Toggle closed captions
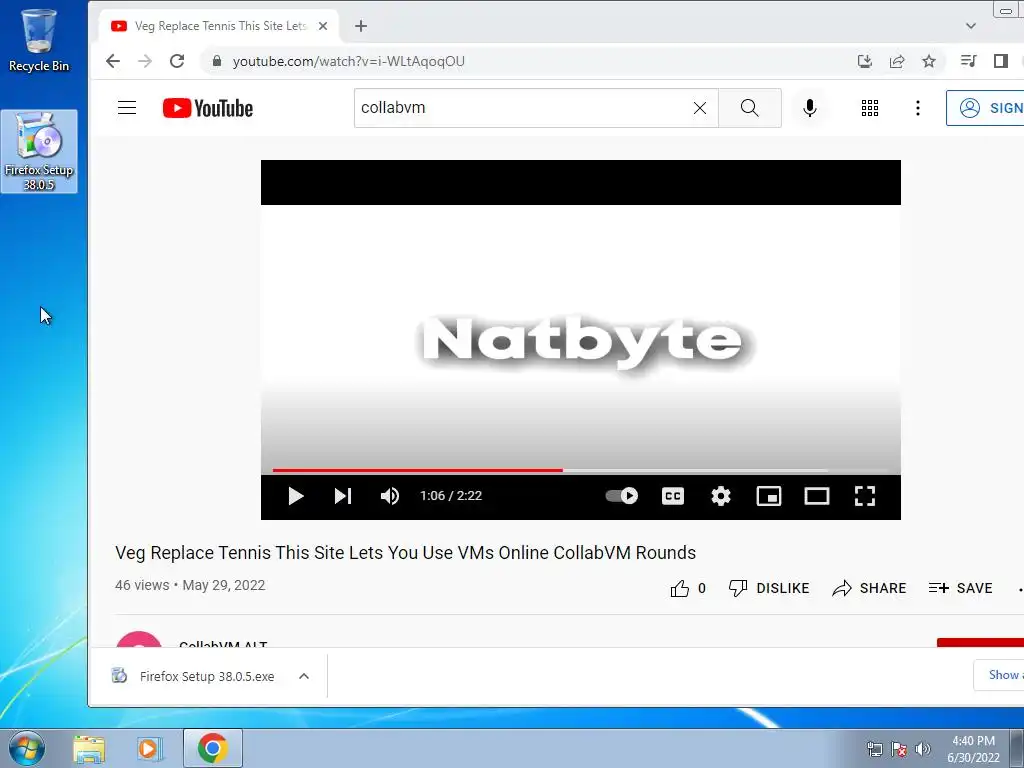The height and width of the screenshot is (768, 1024). (673, 496)
